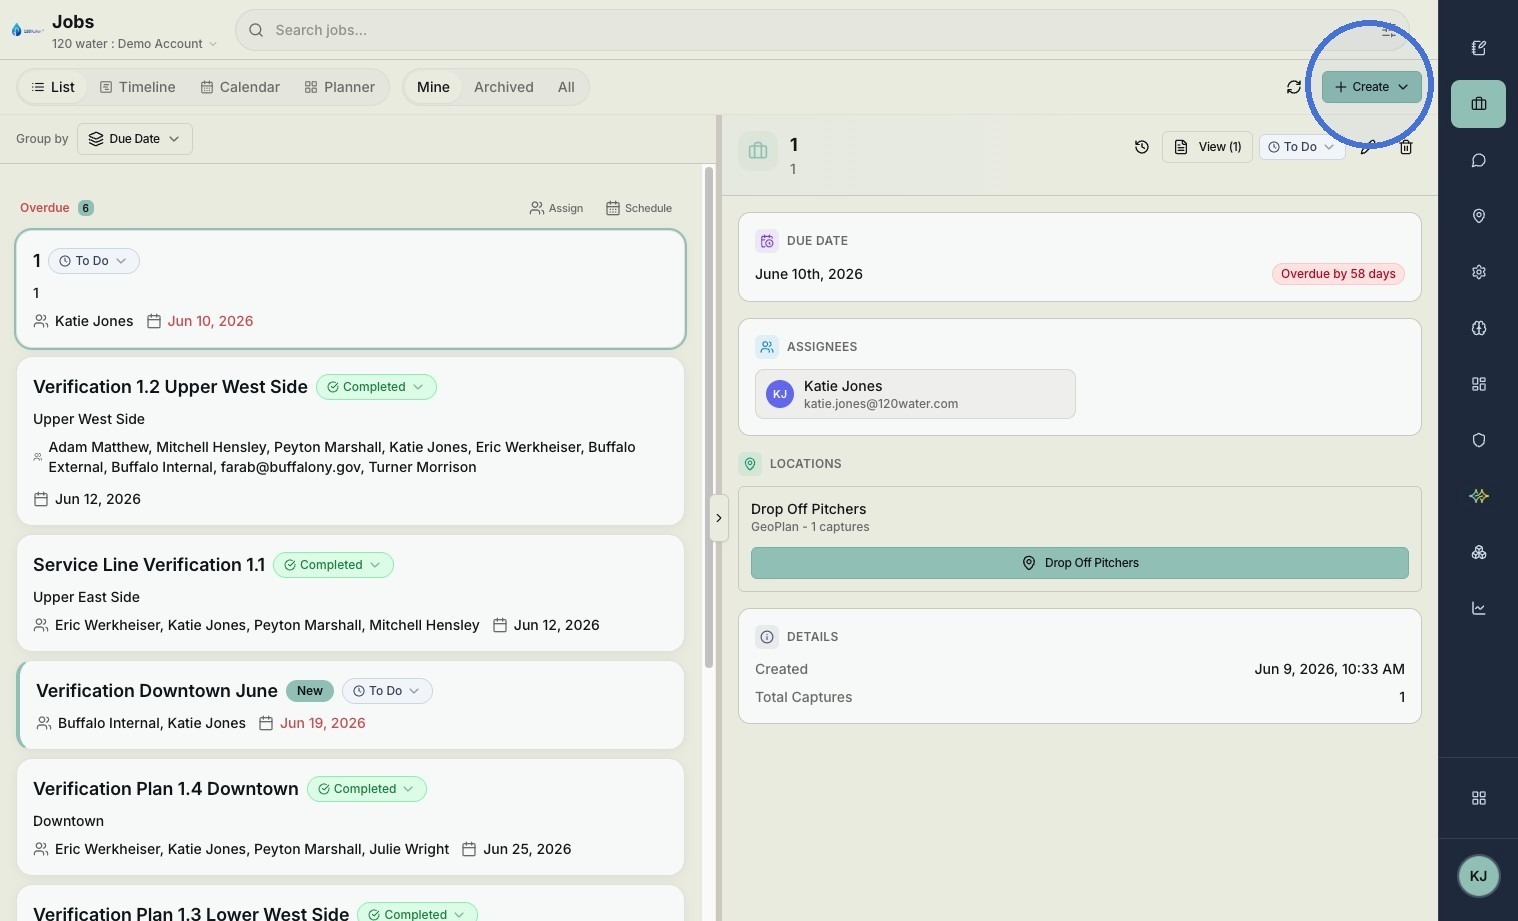This screenshot has width=1518, height=921.
Task: Click the Search jobs input field
Action: [822, 30]
